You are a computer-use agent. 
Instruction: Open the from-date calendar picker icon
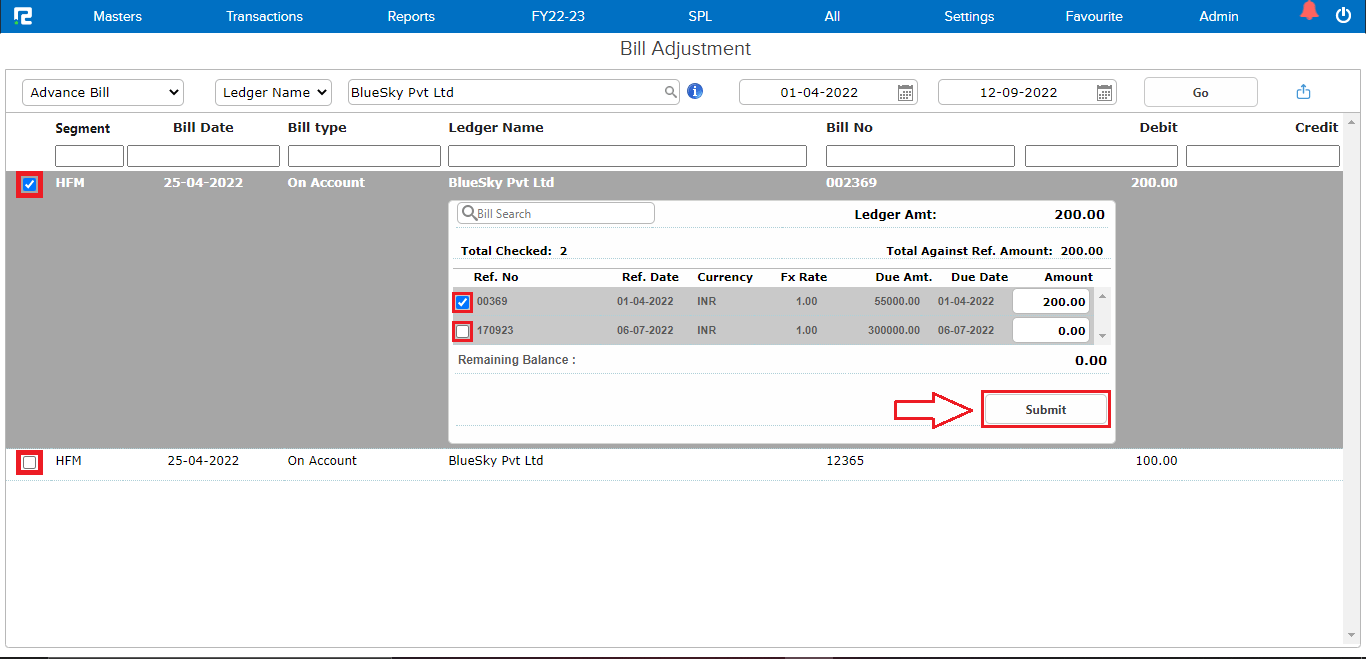(905, 93)
